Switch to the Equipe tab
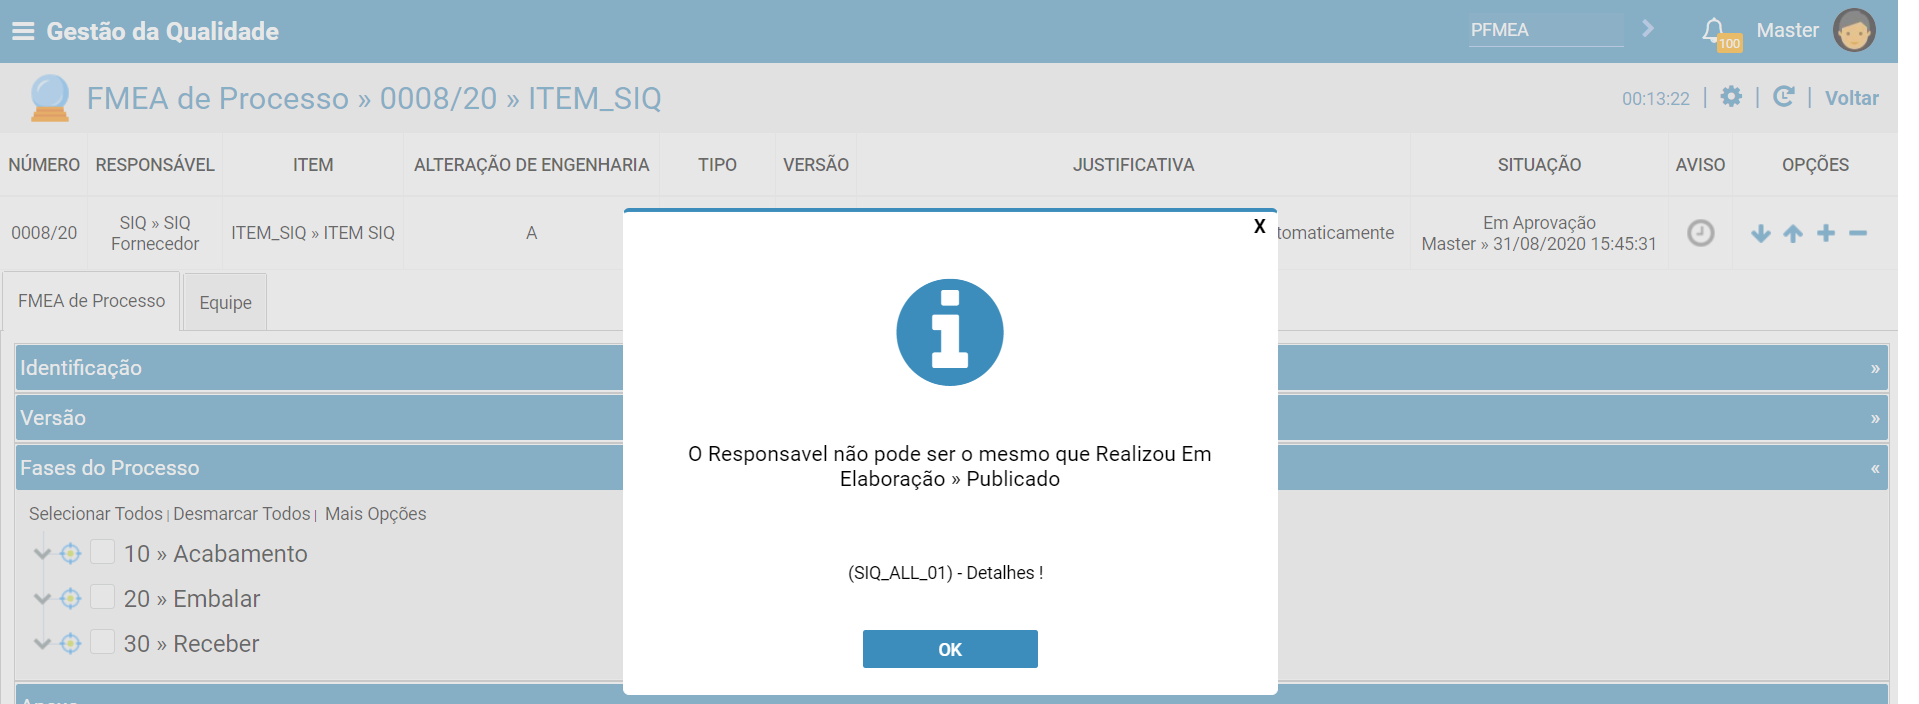 (225, 302)
